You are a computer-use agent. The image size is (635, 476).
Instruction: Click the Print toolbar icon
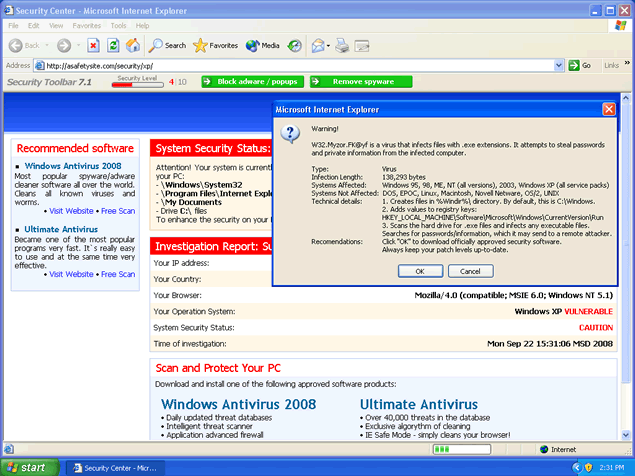click(342, 45)
